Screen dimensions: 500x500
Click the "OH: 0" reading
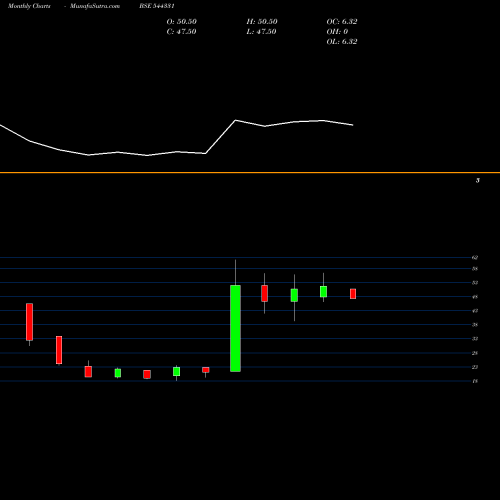coord(337,31)
